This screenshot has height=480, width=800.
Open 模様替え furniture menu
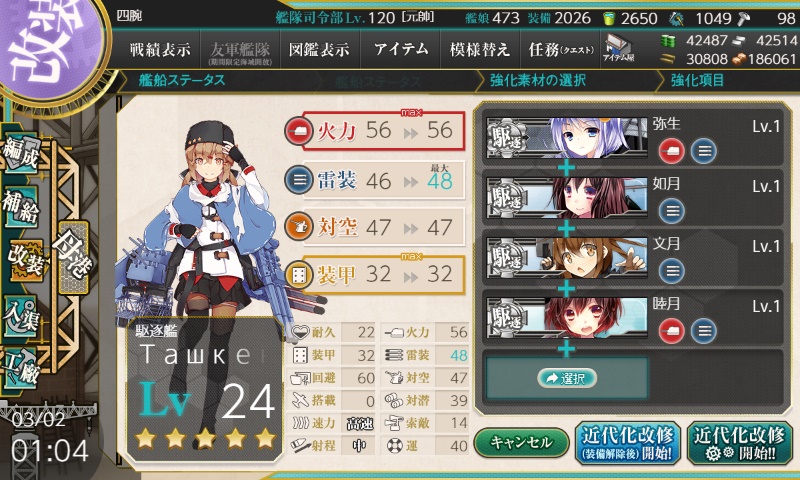(480, 49)
